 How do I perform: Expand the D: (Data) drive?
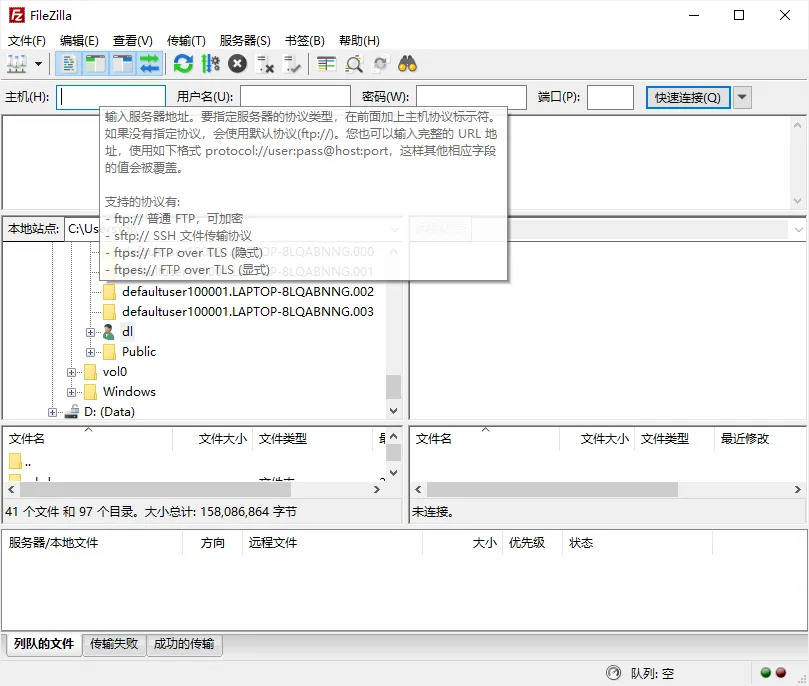[x=52, y=413]
